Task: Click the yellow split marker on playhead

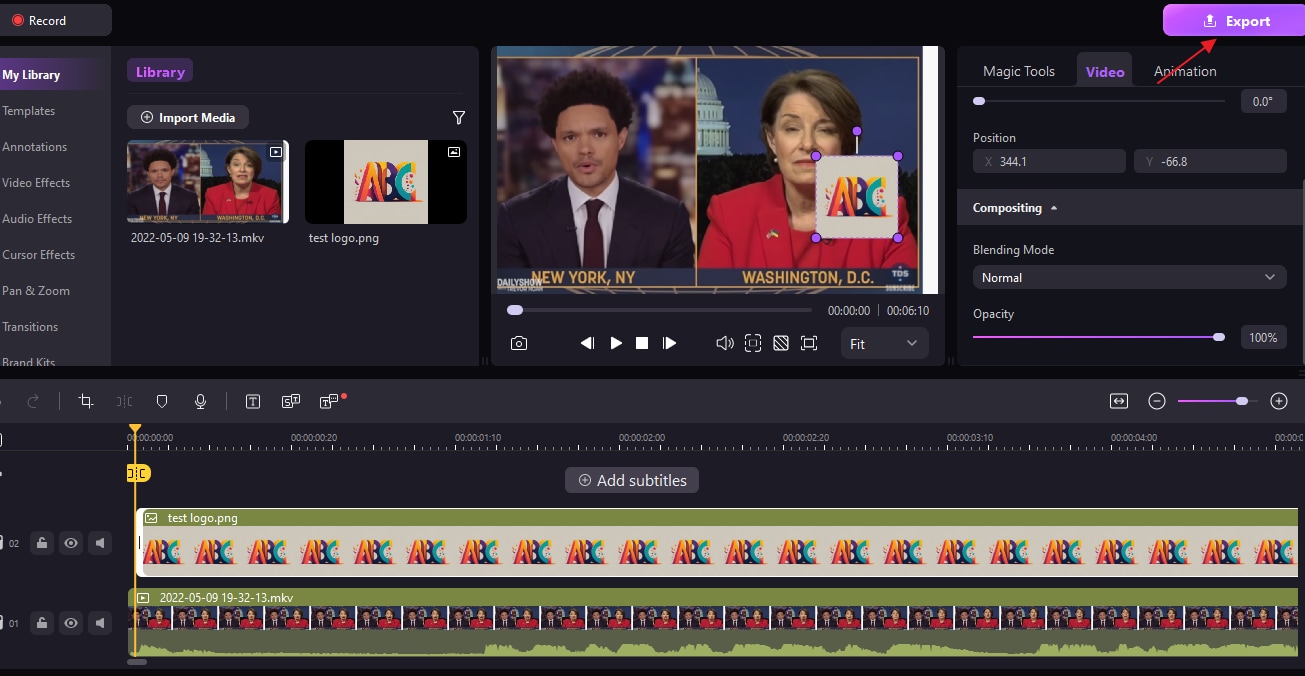Action: pos(138,473)
